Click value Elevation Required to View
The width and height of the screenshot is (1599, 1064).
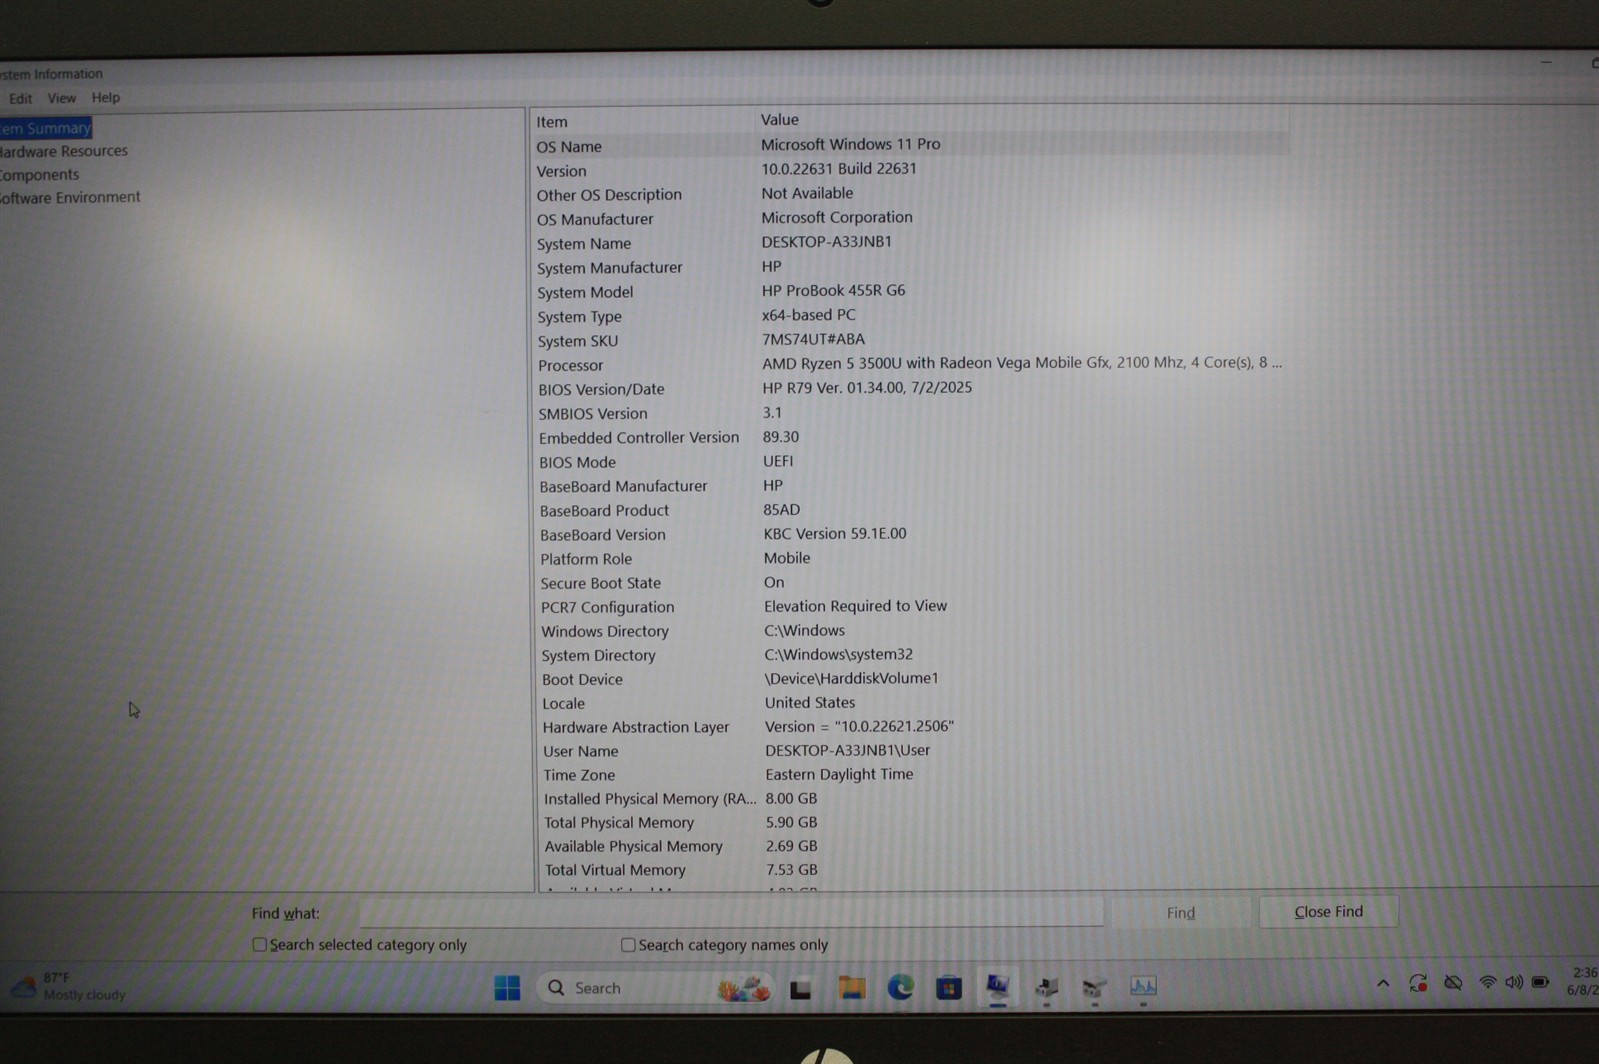coord(855,606)
